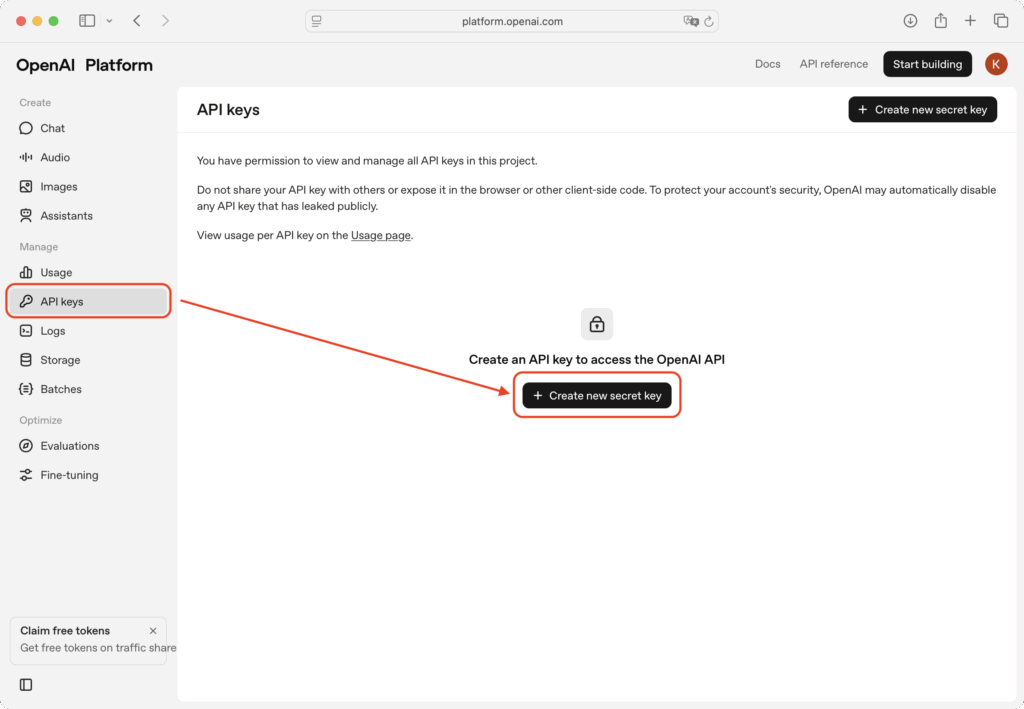Open the Logs page

point(52,330)
